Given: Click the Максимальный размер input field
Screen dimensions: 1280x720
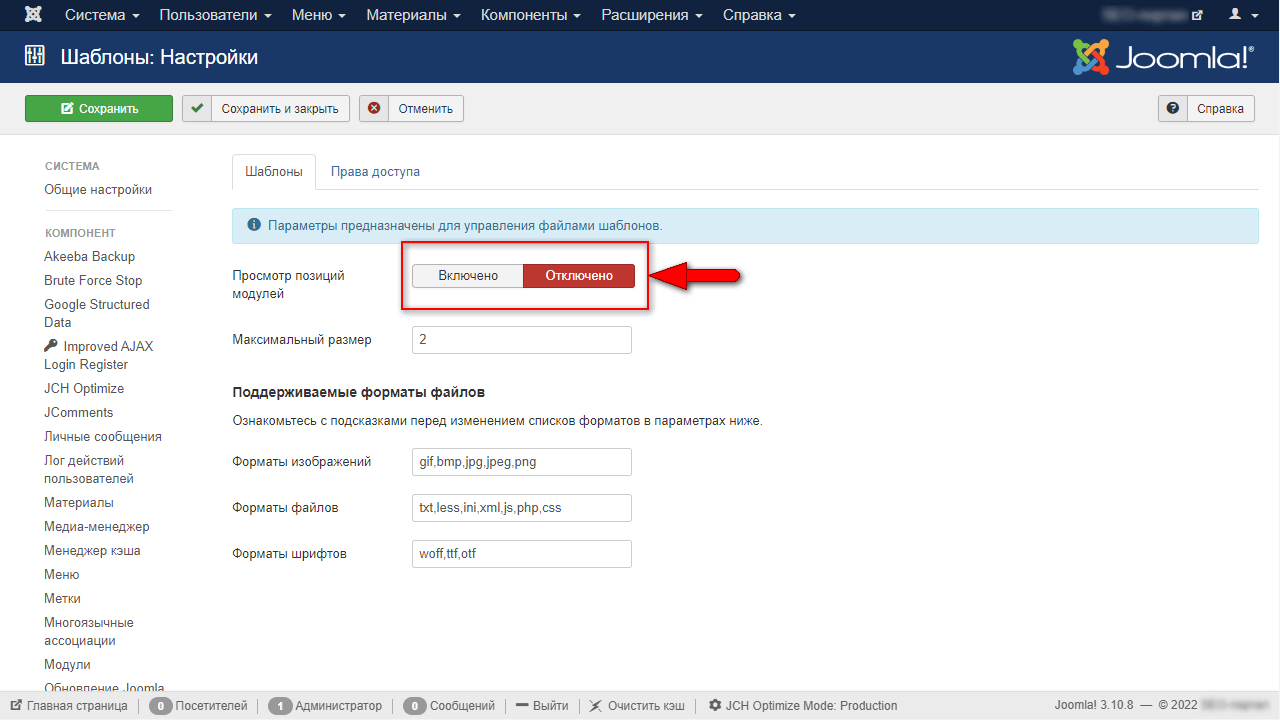Looking at the screenshot, I should tap(521, 340).
